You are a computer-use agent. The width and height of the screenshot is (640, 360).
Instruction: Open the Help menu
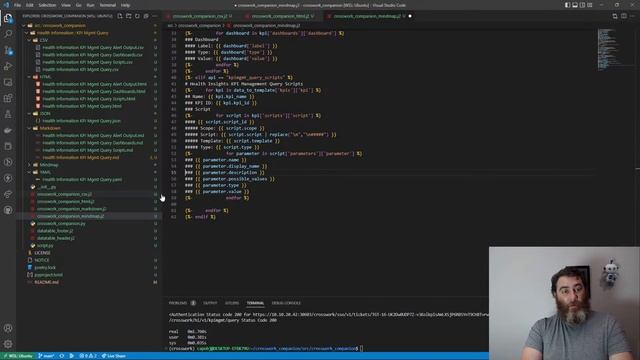pos(125,5)
